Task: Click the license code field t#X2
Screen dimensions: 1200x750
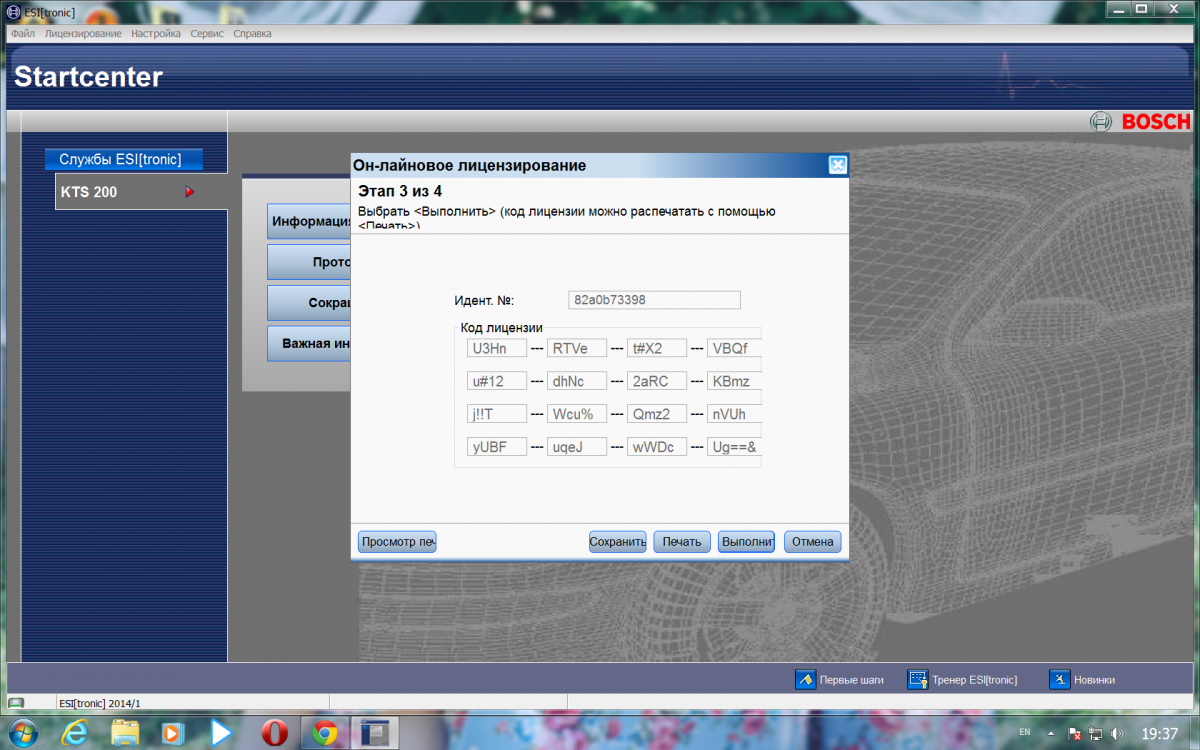Action: 657,348
